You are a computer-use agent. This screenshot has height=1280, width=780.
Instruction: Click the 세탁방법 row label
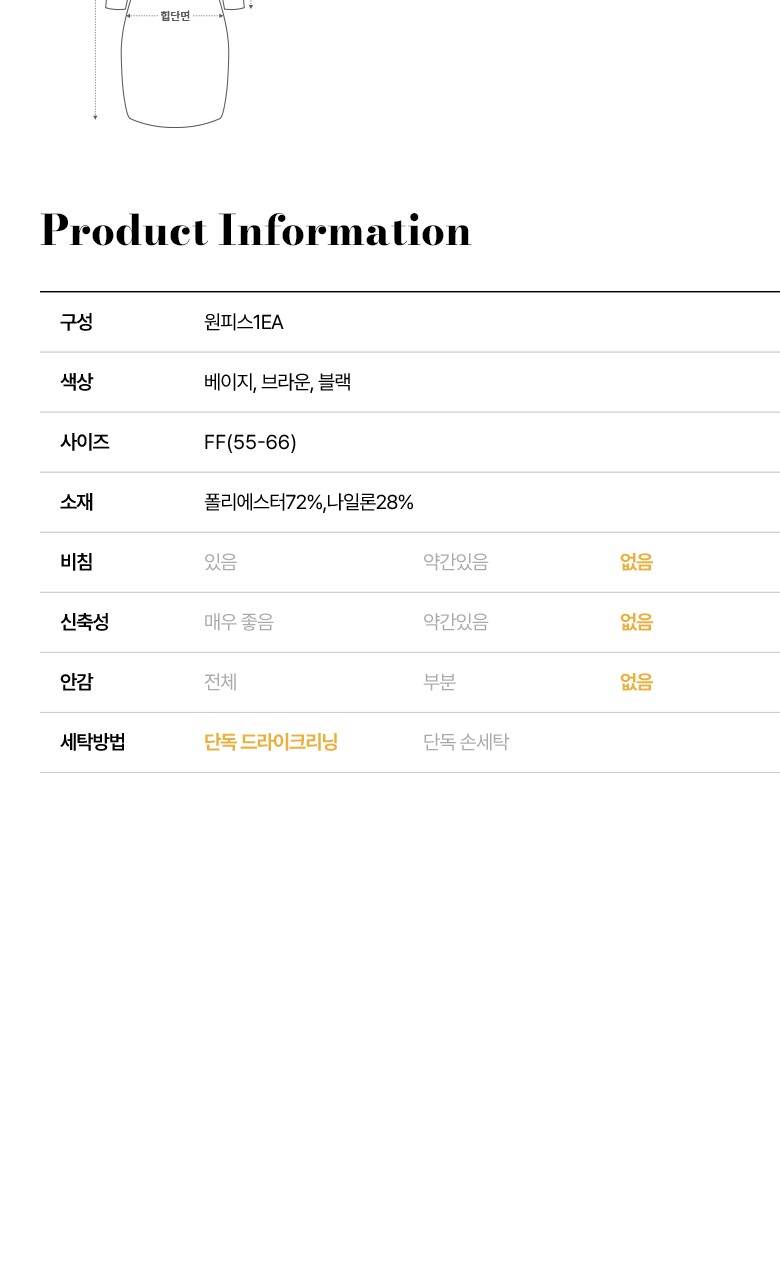92,742
